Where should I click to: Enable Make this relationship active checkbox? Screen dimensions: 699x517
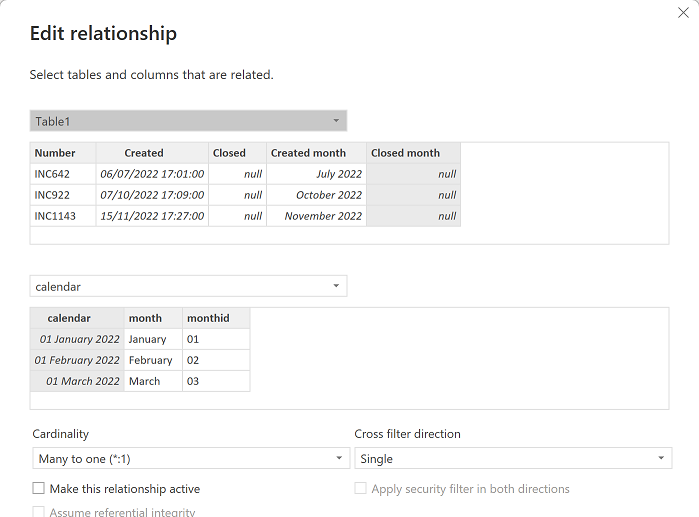click(39, 489)
